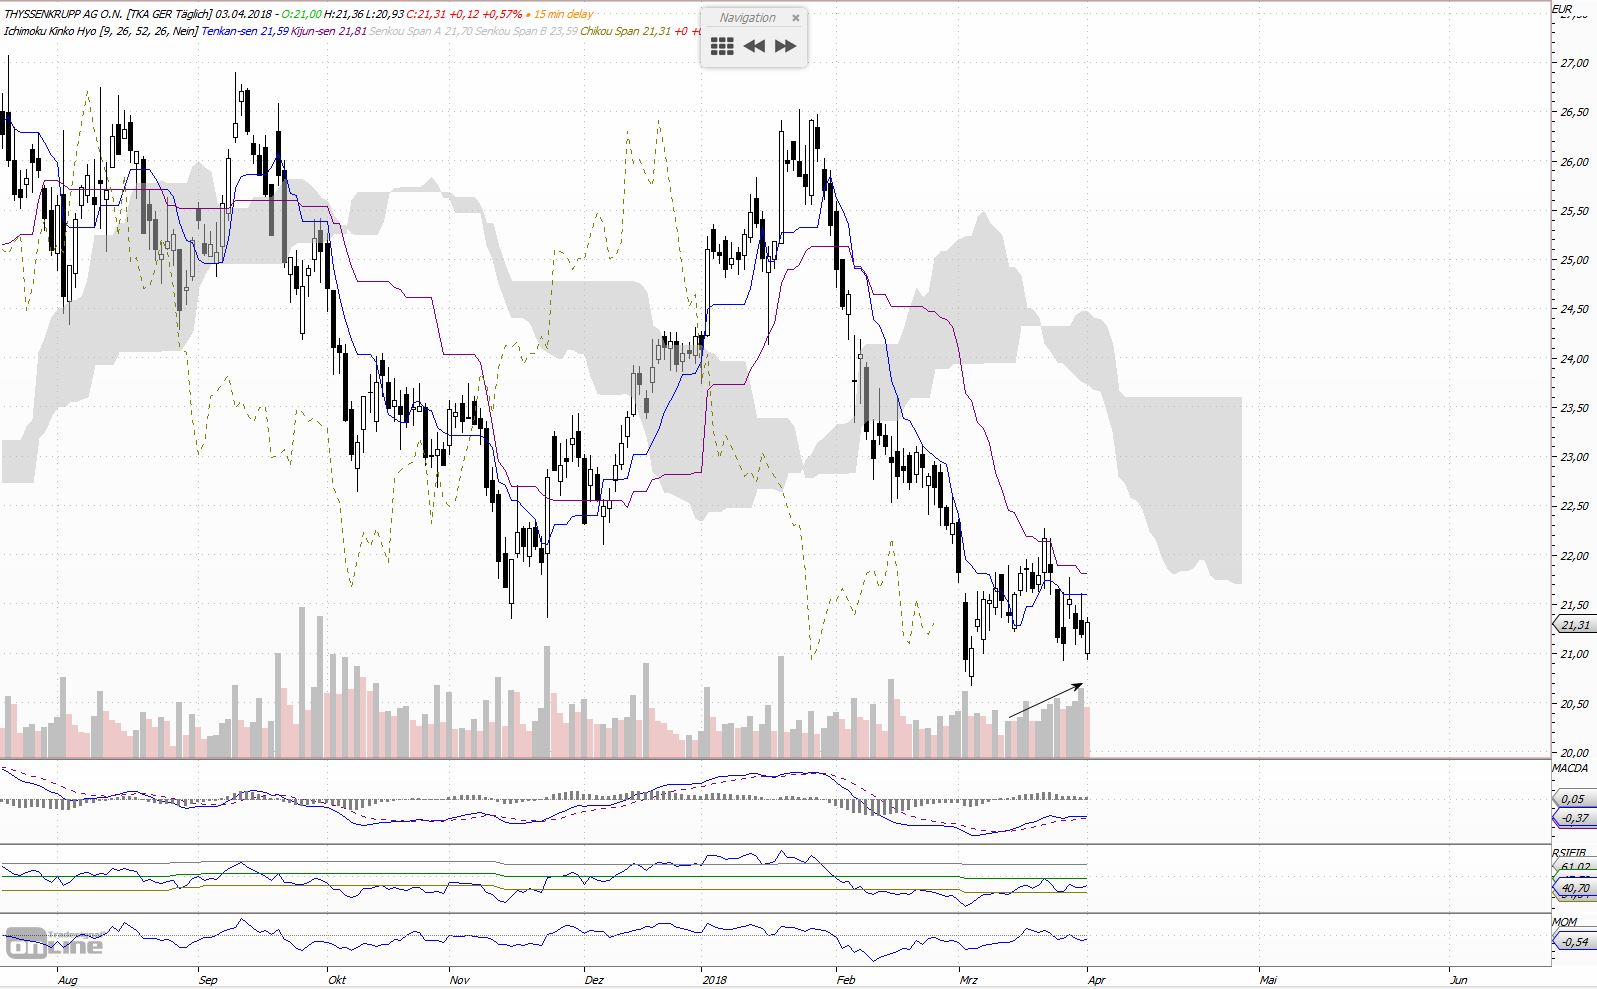Click the current price tag 21,31 on axis
1597x989 pixels.
(1575, 625)
